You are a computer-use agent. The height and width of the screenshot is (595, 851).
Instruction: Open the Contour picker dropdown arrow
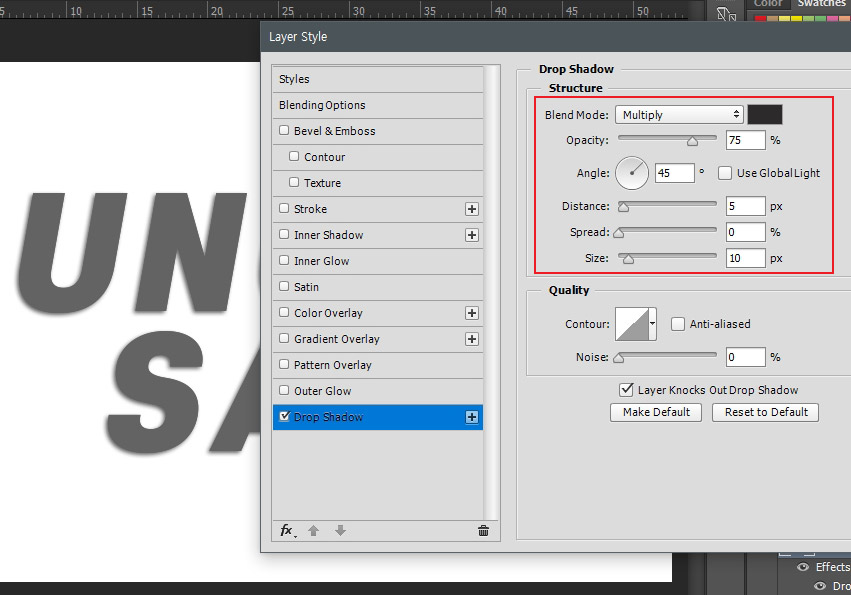pyautogui.click(x=653, y=324)
